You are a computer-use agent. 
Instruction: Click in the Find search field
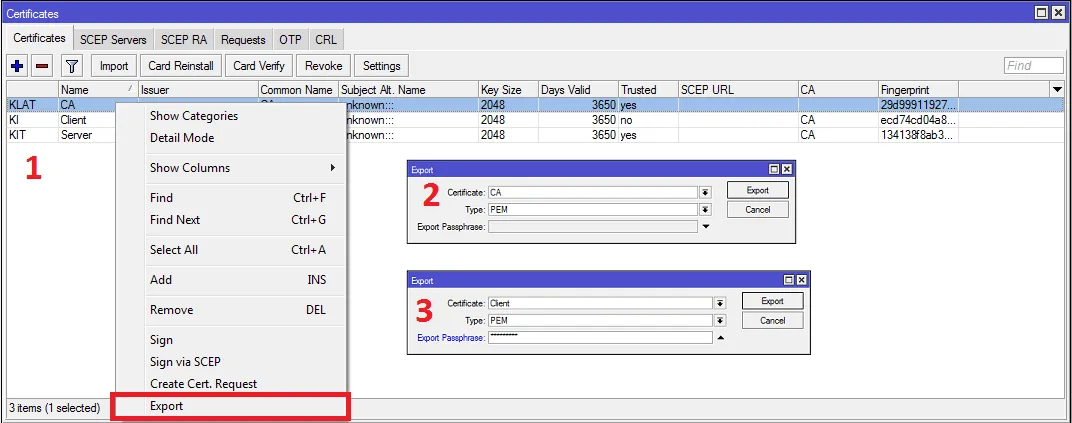1033,66
